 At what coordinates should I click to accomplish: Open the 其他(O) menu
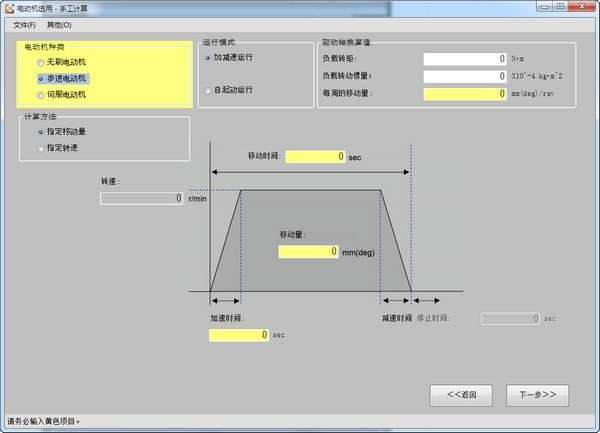pos(59,25)
